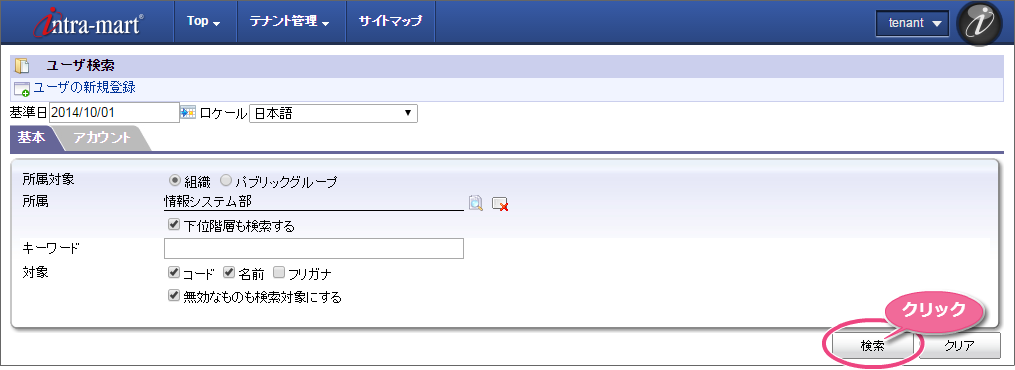The height and width of the screenshot is (370, 1015).
Task: Click the round intra-mart i logo icon
Action: pos(979,23)
